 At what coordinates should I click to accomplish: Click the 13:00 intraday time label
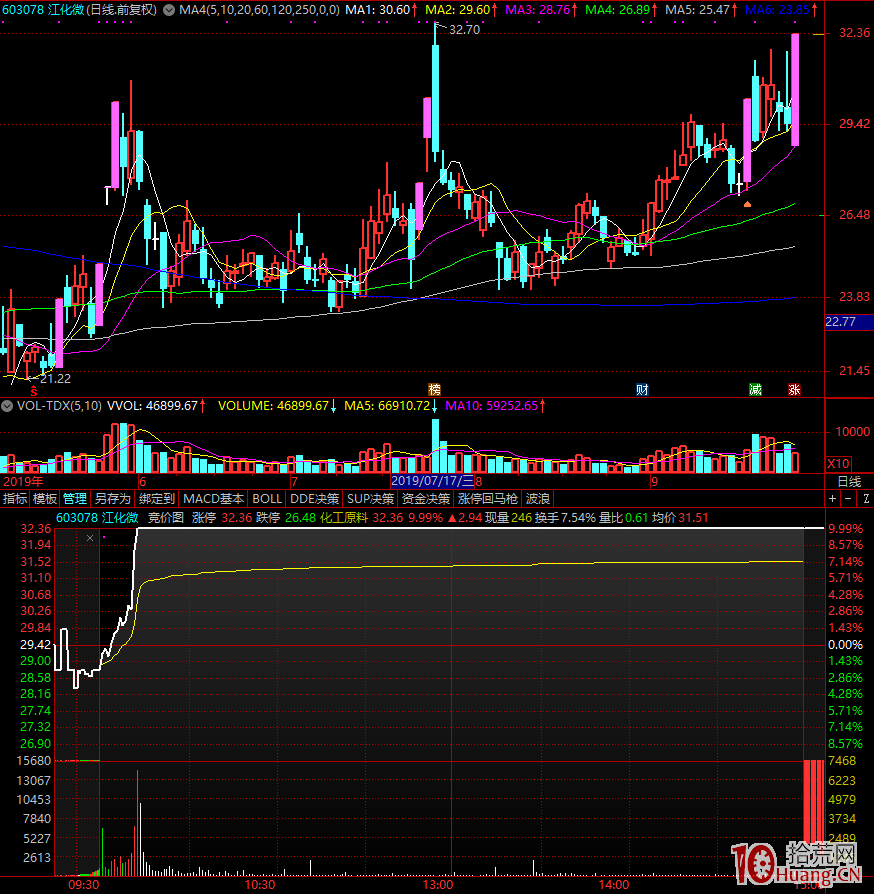pos(438,885)
